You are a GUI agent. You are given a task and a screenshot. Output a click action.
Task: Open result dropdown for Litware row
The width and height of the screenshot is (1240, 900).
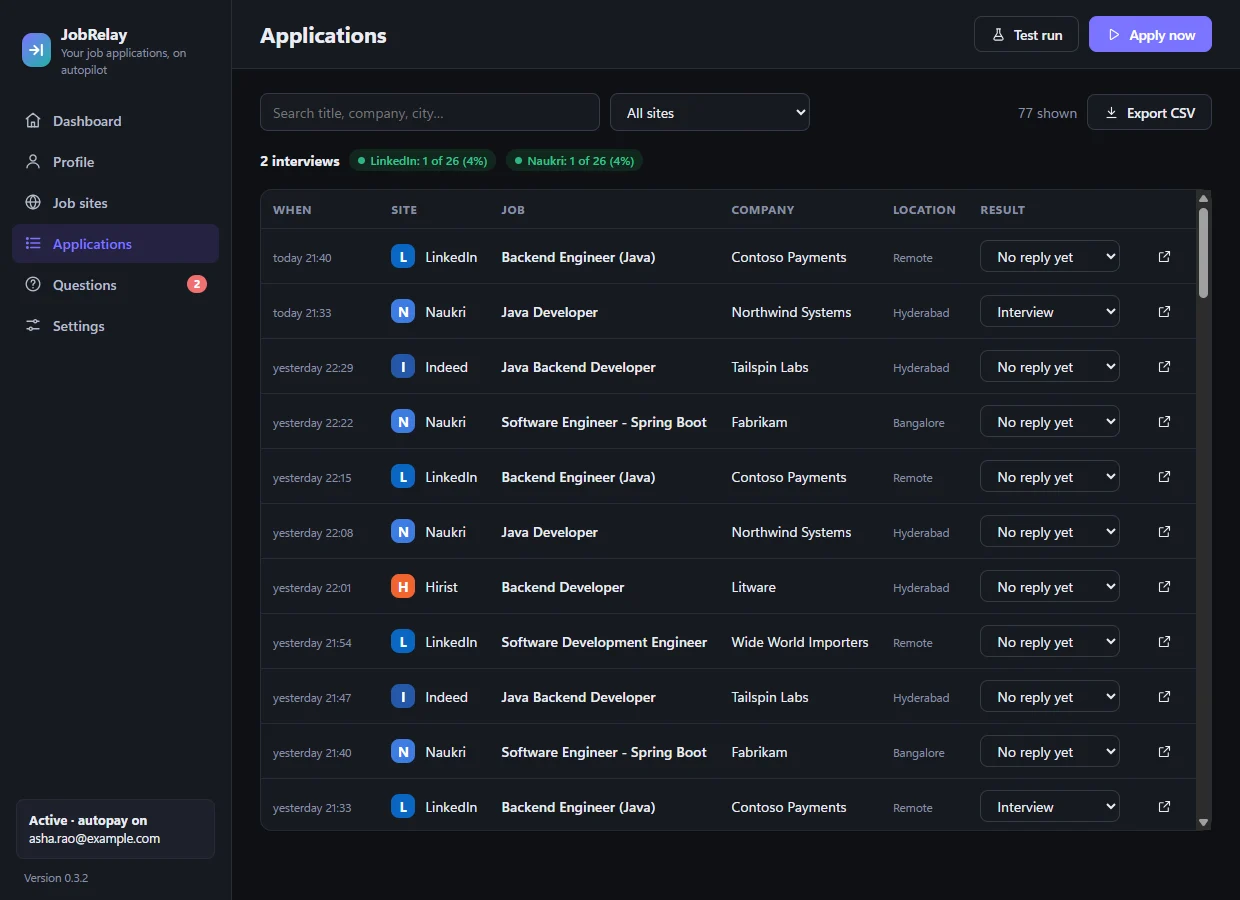[1049, 587]
